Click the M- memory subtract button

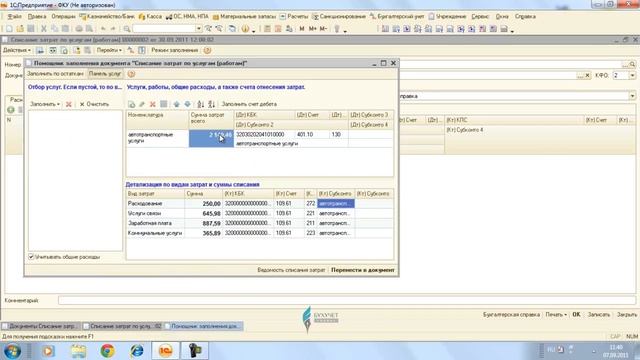[323, 29]
